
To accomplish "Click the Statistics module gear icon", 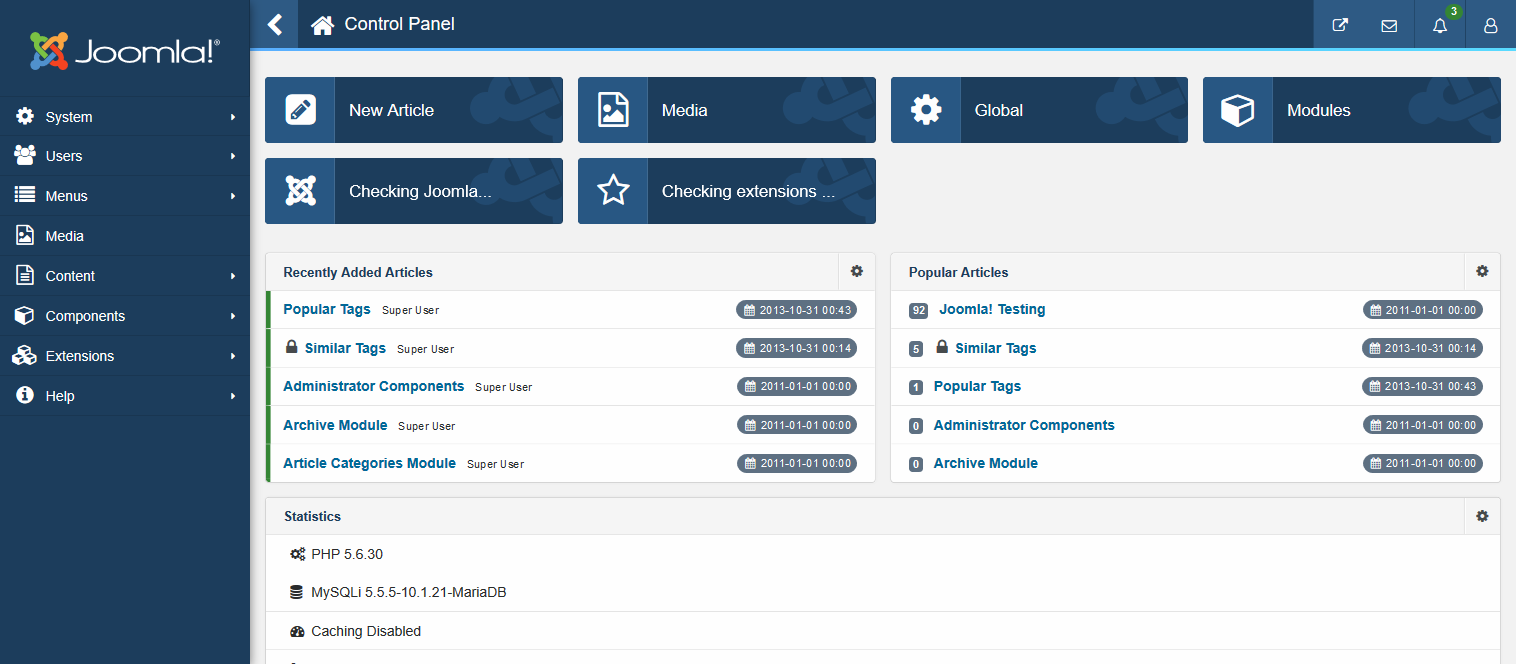I will [1482, 516].
